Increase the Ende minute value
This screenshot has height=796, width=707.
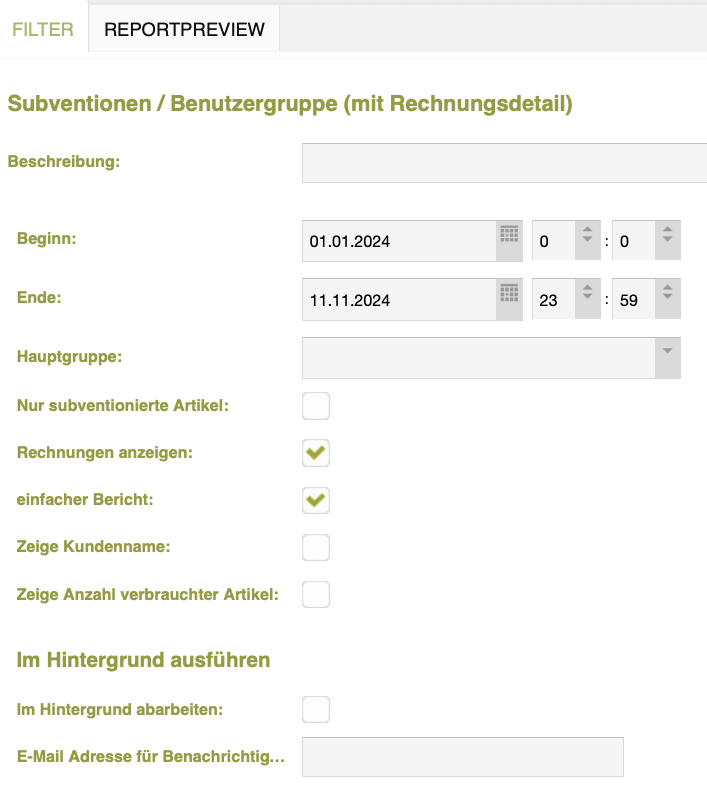pos(667,288)
